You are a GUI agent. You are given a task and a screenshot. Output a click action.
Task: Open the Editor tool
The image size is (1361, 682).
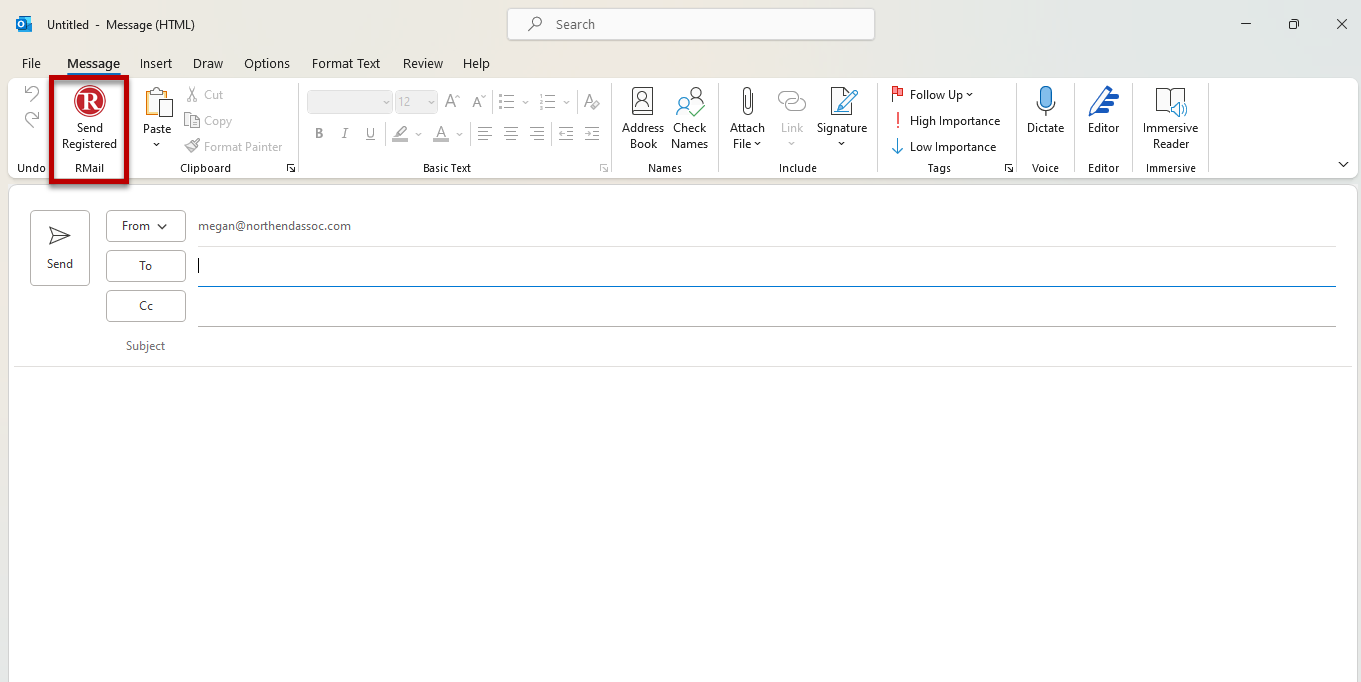(1103, 110)
